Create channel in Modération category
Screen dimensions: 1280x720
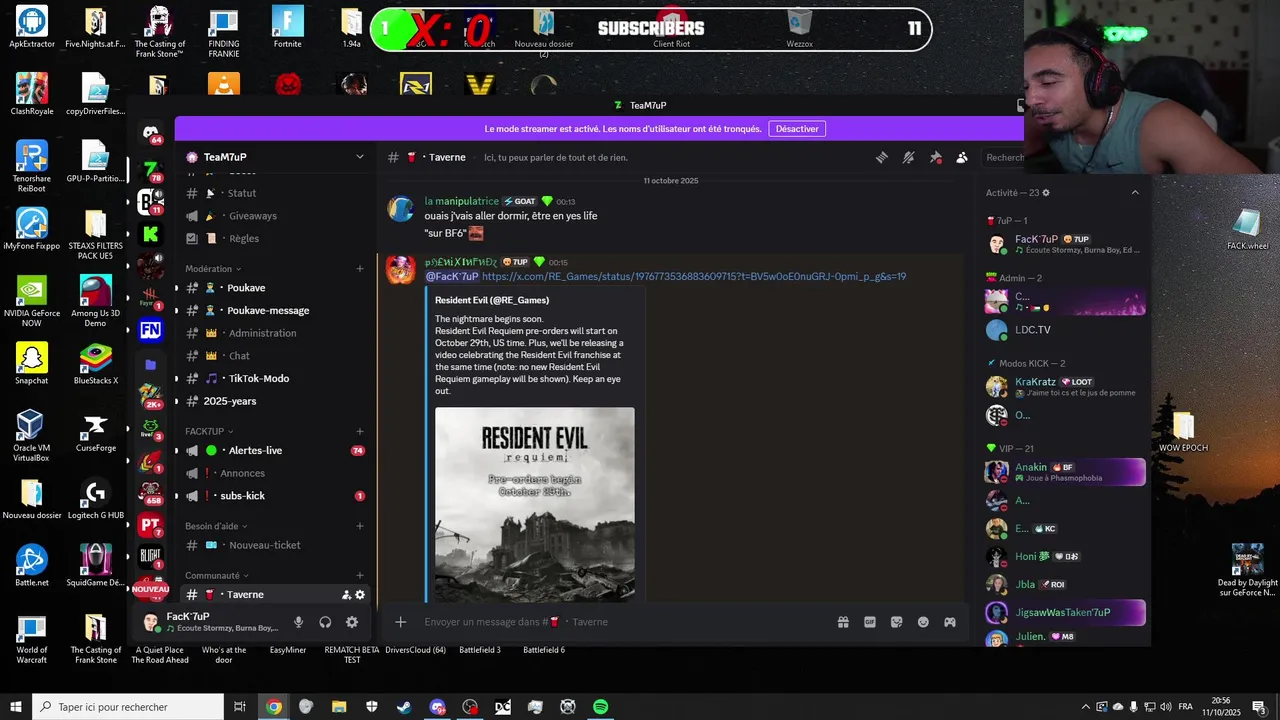[x=360, y=269]
